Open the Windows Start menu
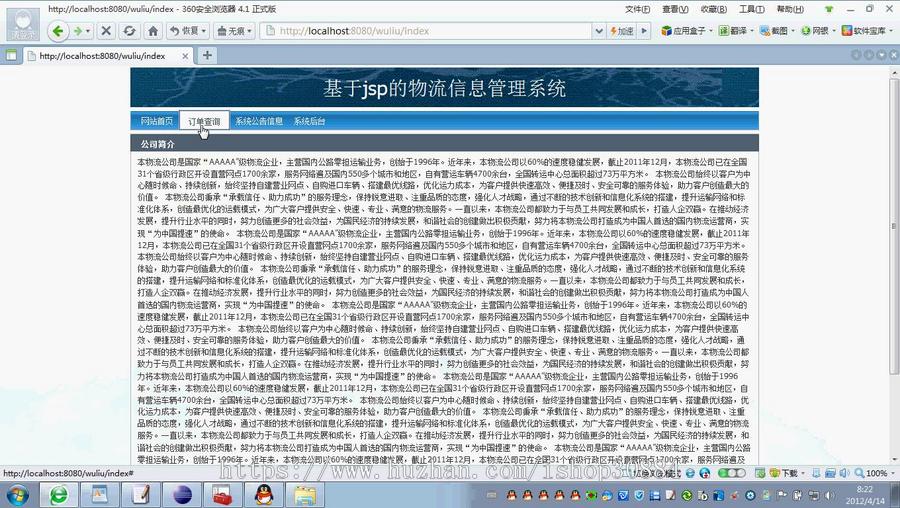Viewport: 900px width, 508px height. click(17, 495)
